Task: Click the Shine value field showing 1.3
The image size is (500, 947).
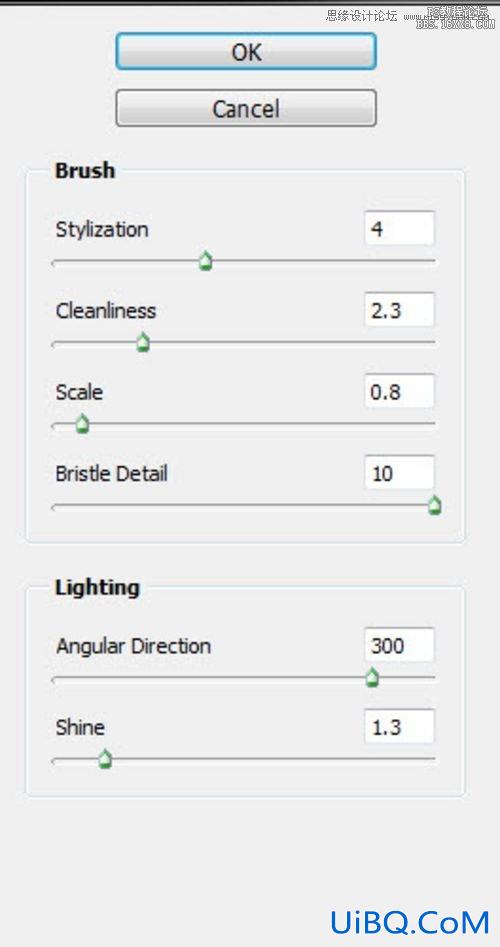Action: click(399, 727)
